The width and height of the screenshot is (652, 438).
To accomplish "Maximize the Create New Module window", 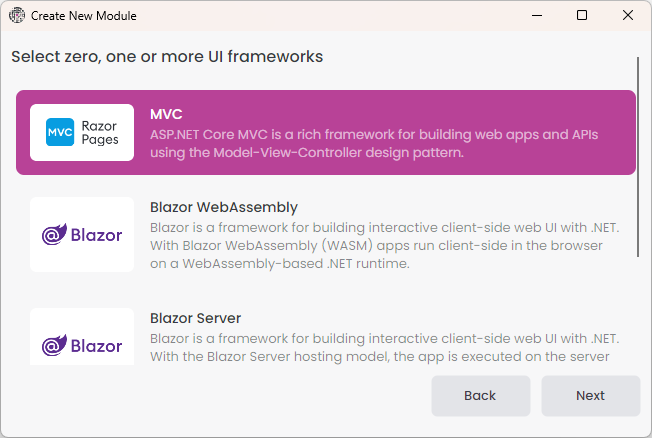I will coord(582,16).
